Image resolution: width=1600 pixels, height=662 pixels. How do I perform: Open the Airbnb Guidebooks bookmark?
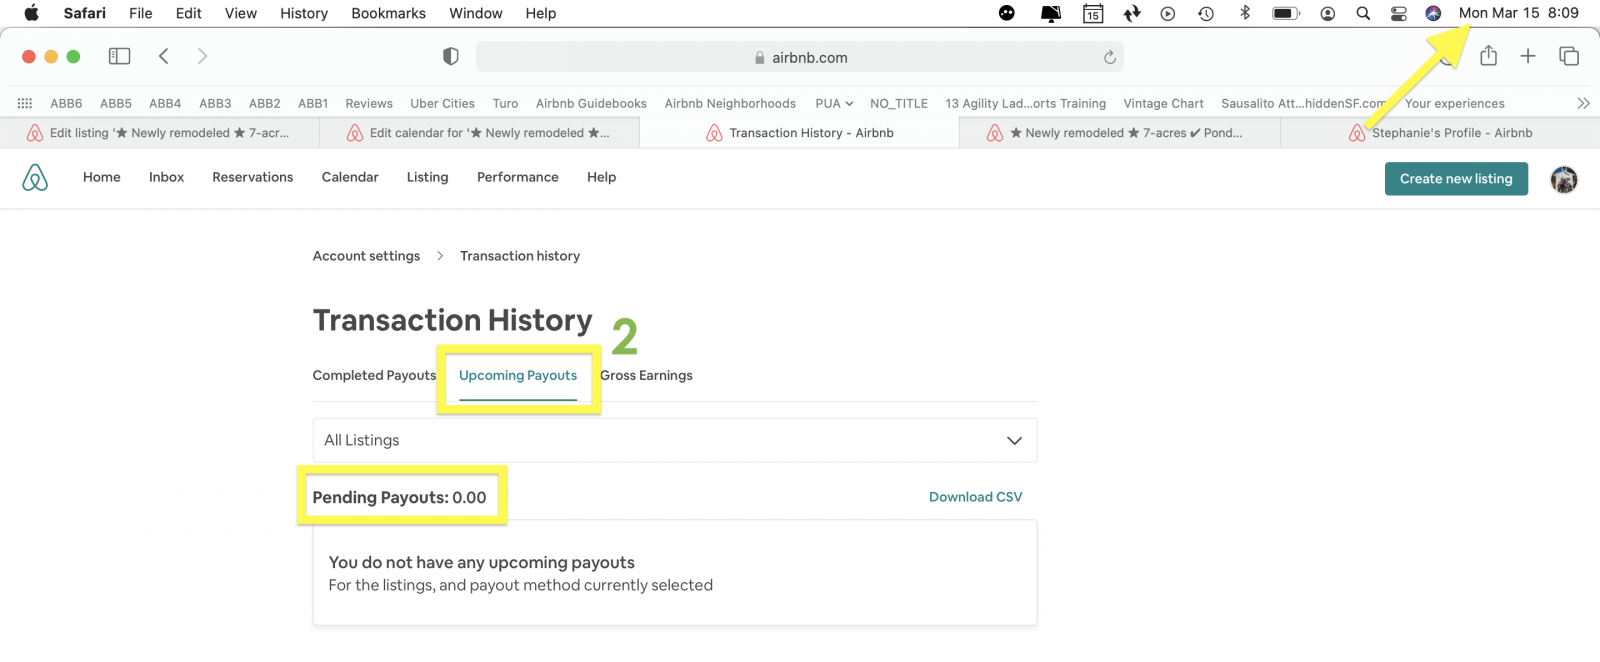tap(591, 103)
